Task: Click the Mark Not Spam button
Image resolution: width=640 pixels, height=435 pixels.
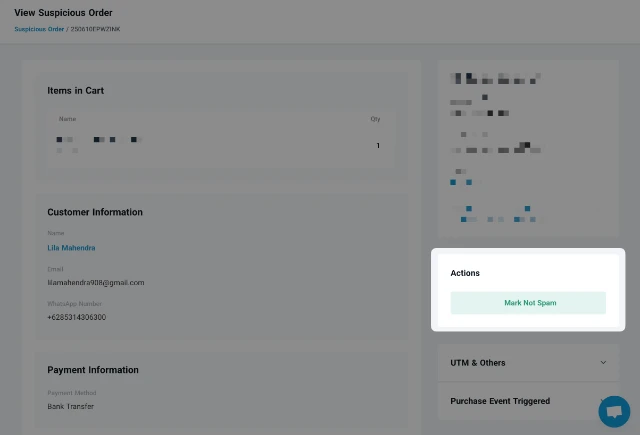Action: 528,303
